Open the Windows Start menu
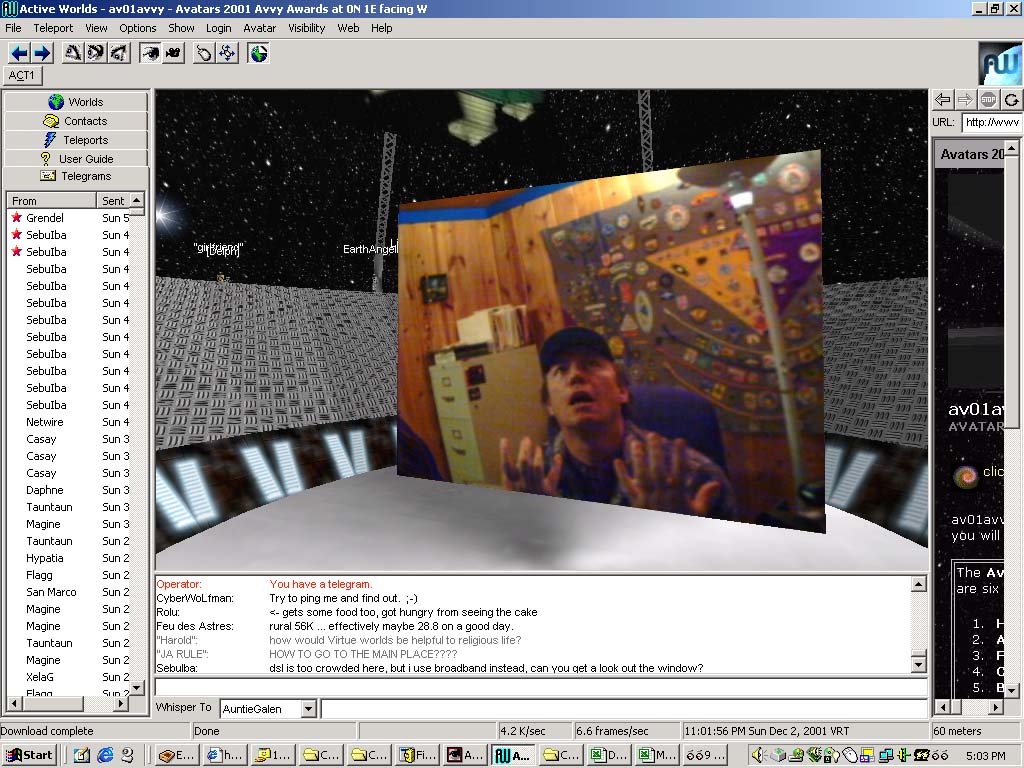Viewport: 1024px width, 768px height. [29, 755]
